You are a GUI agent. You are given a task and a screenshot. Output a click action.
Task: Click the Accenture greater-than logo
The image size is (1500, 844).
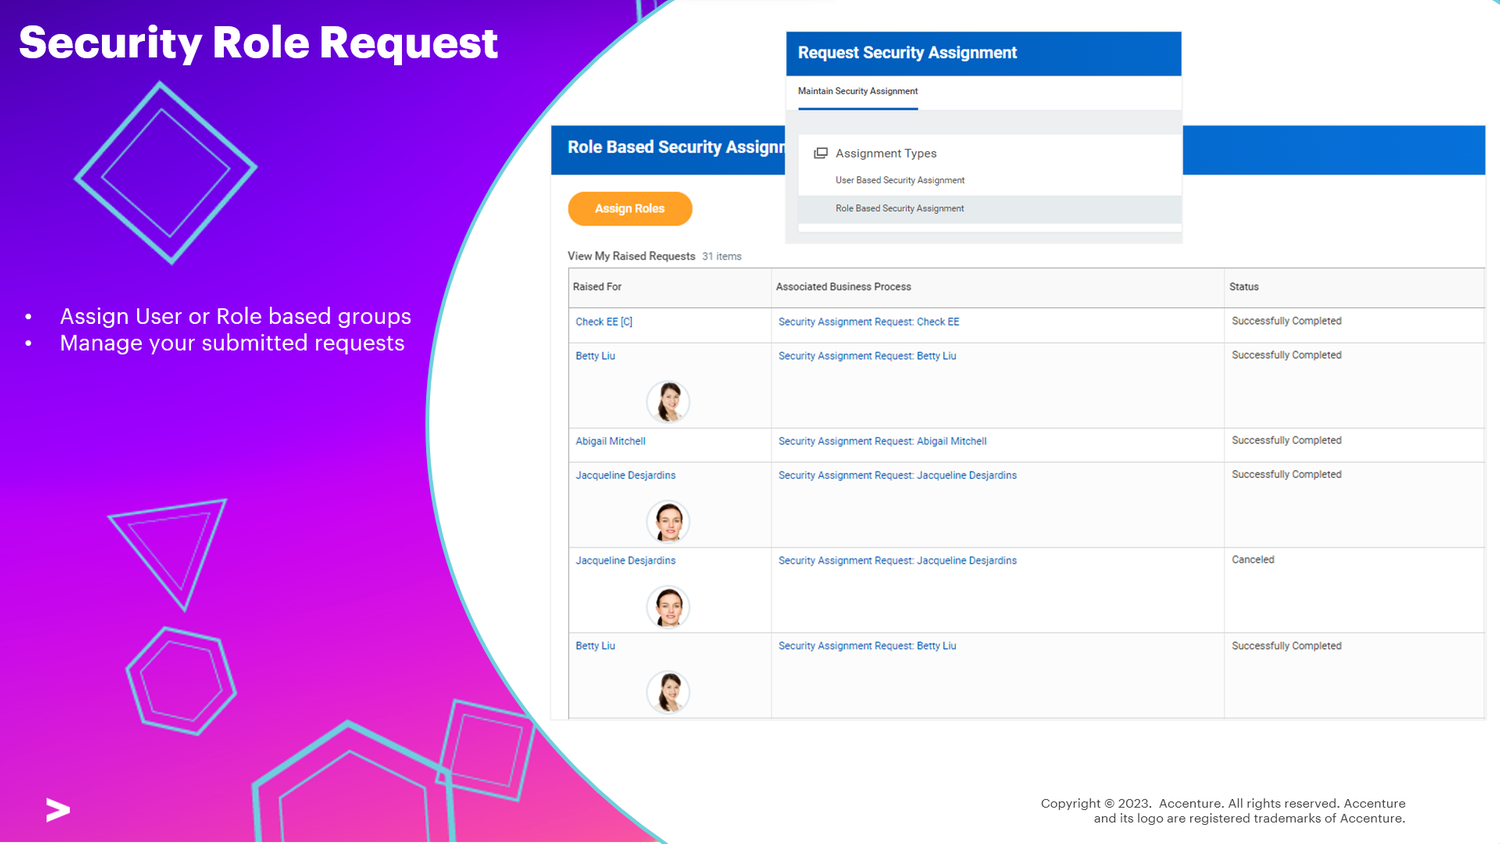click(57, 811)
